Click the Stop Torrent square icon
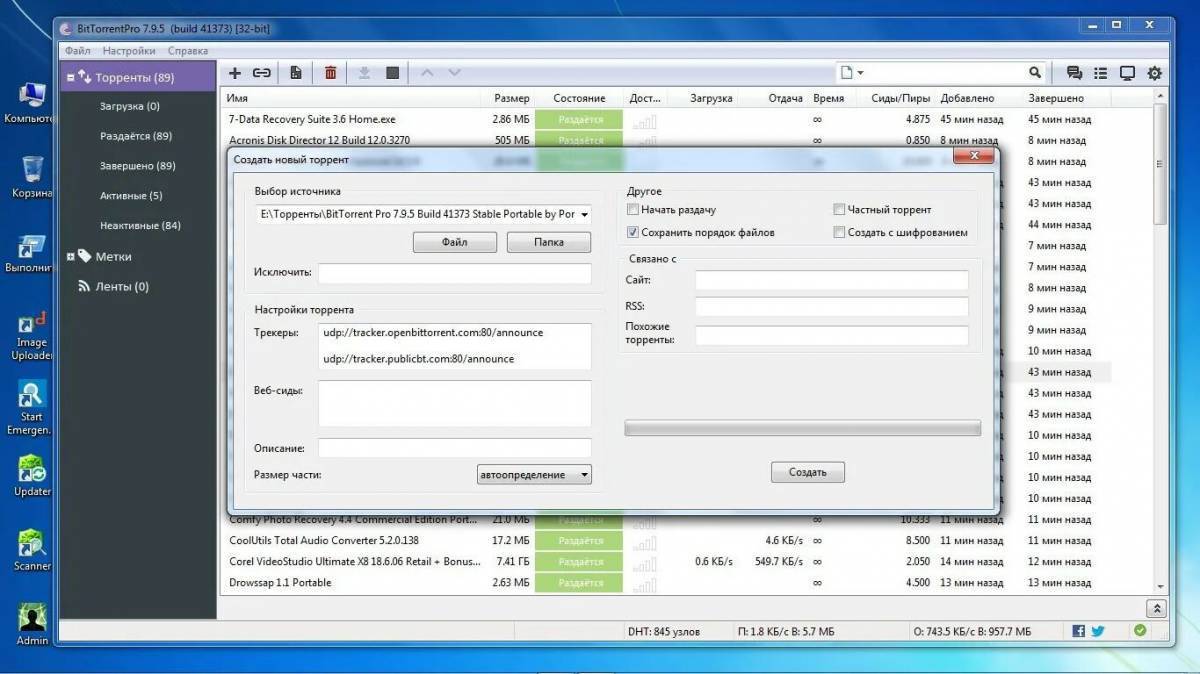 tap(393, 73)
